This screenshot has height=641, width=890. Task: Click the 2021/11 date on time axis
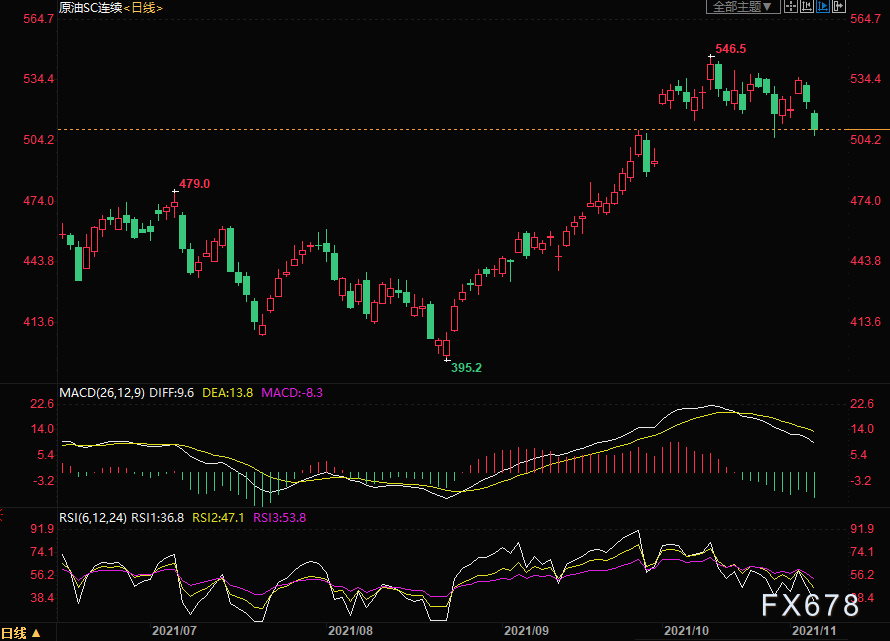tap(814, 631)
